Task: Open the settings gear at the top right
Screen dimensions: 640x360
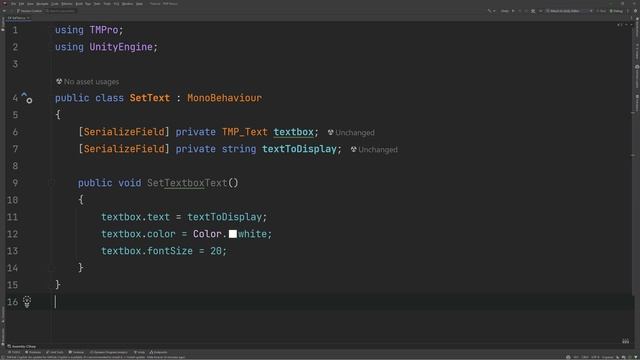Action: [x=636, y=11]
